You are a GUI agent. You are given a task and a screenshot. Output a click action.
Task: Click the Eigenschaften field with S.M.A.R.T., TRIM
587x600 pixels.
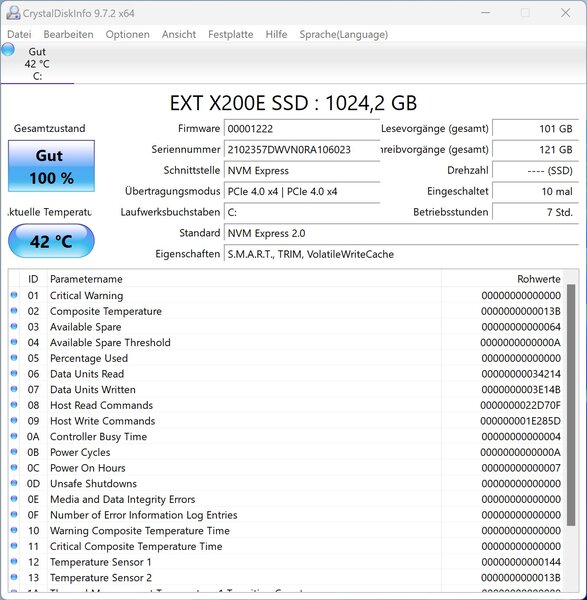[x=401, y=254]
